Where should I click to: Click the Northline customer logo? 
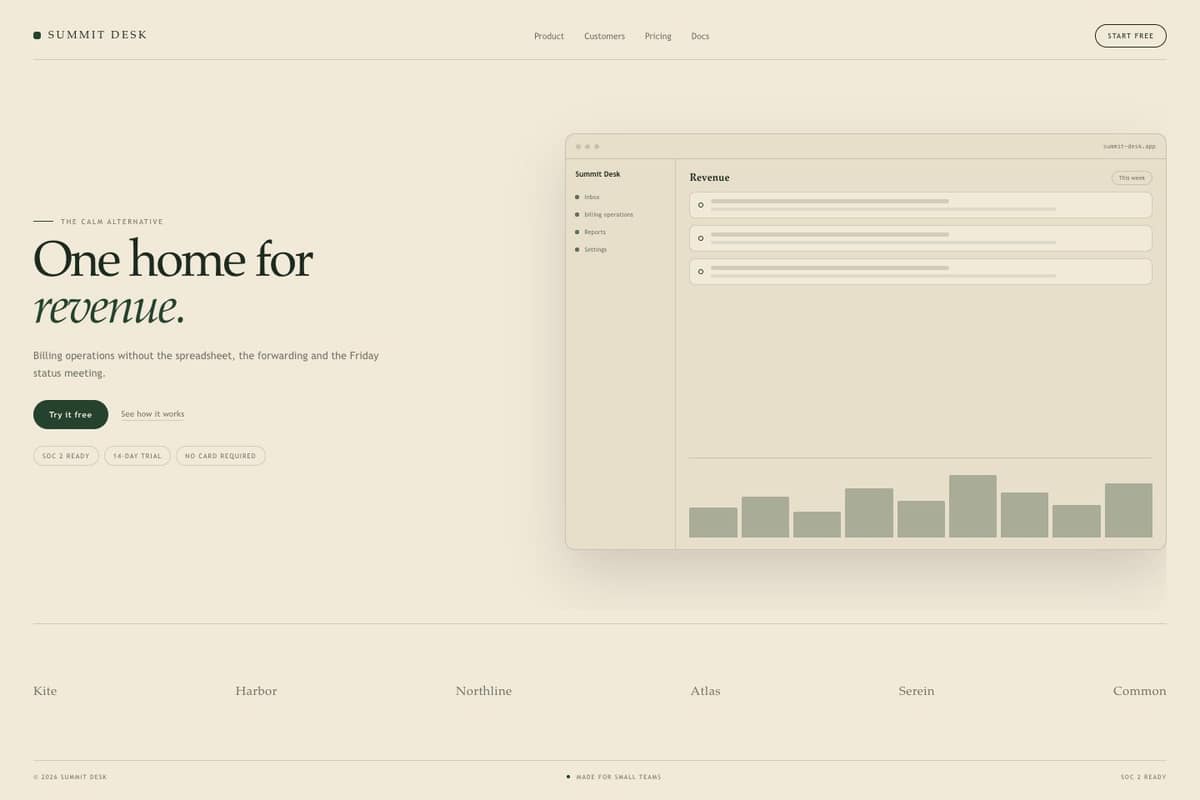[483, 691]
